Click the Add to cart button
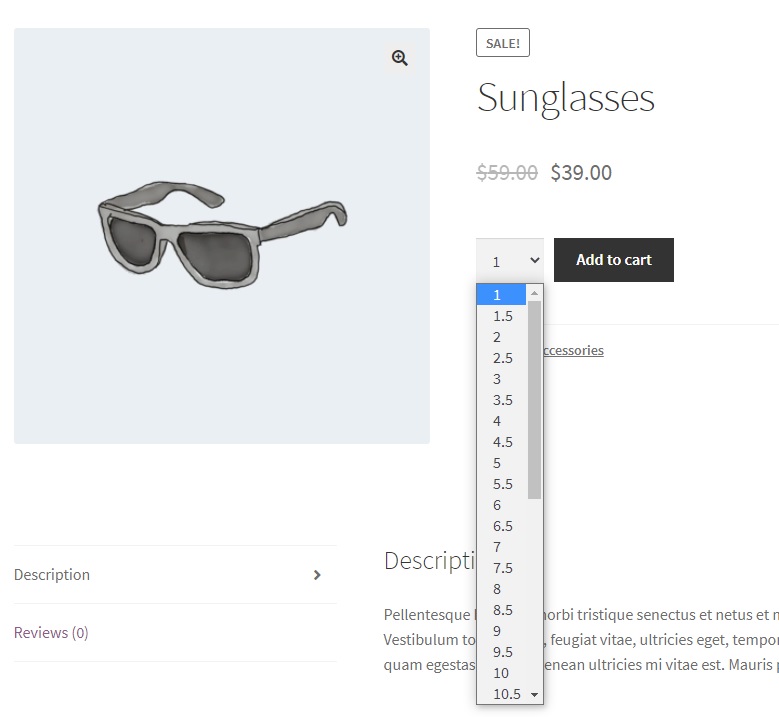 click(x=614, y=260)
